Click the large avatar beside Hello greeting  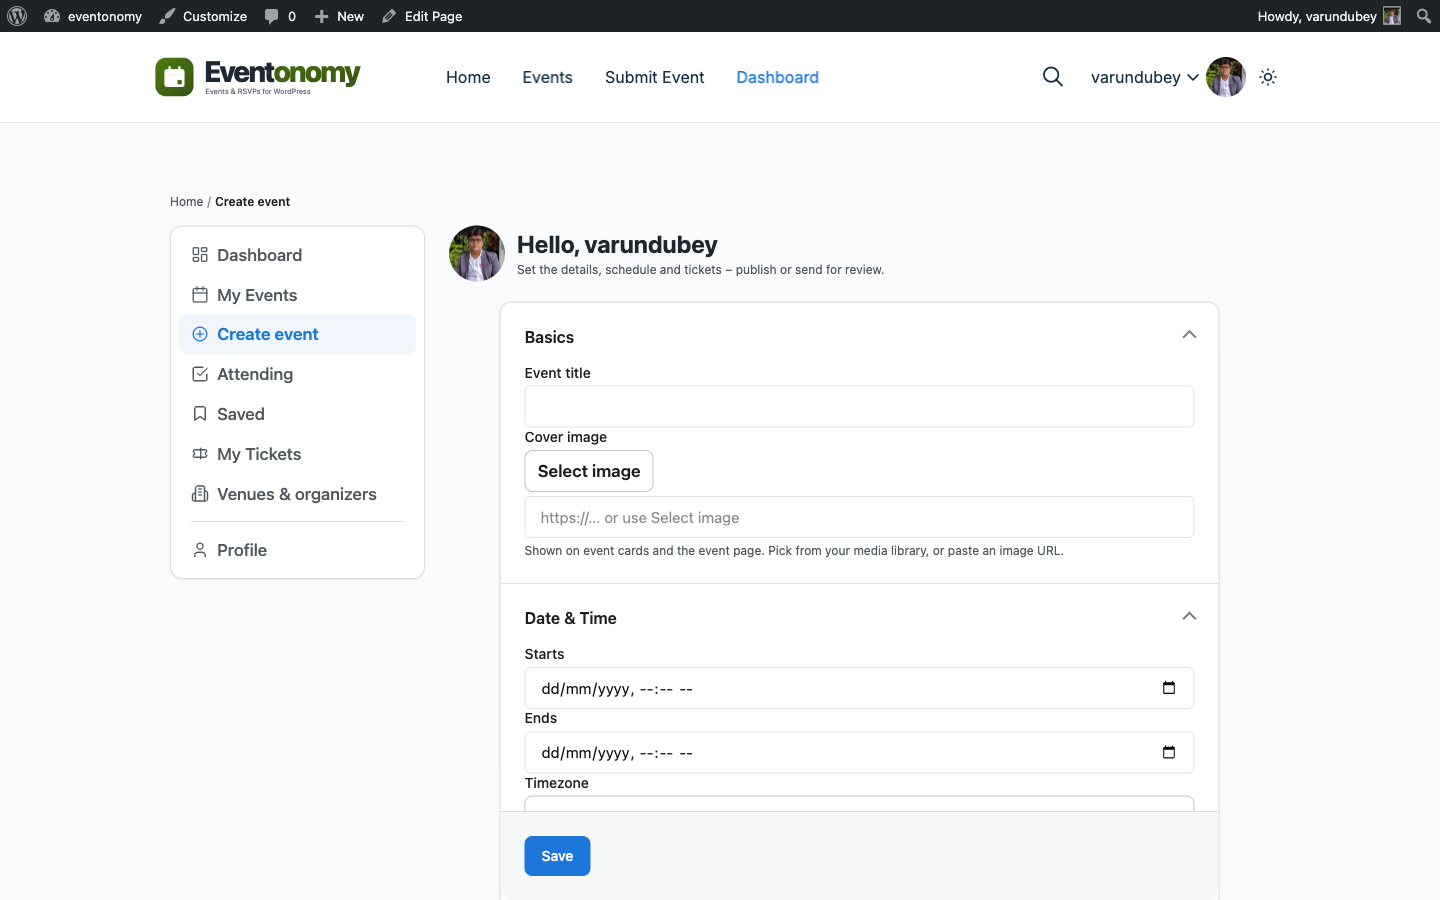pos(477,253)
